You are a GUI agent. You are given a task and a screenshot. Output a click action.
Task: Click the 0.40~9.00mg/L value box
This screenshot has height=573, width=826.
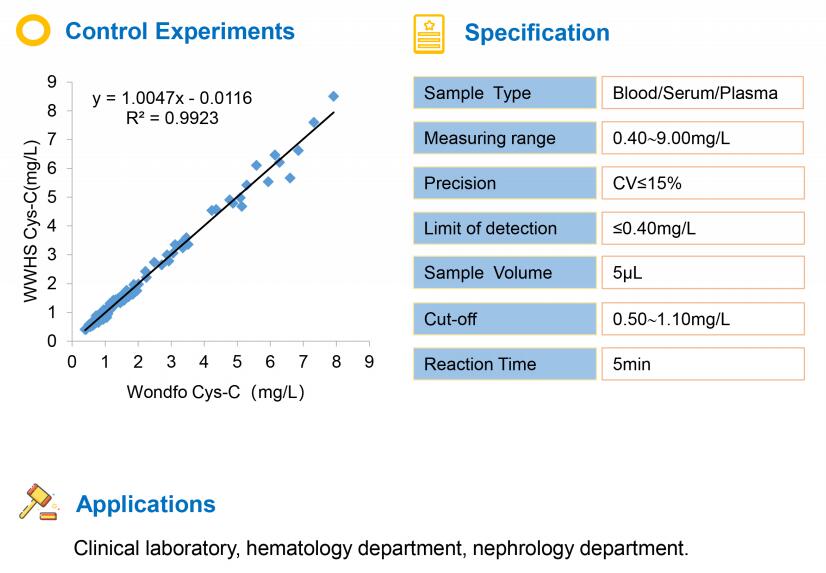click(703, 137)
